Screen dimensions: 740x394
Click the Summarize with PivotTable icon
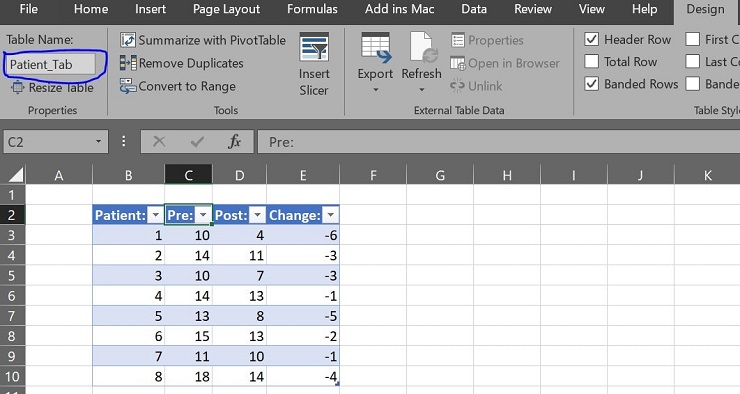coord(127,40)
